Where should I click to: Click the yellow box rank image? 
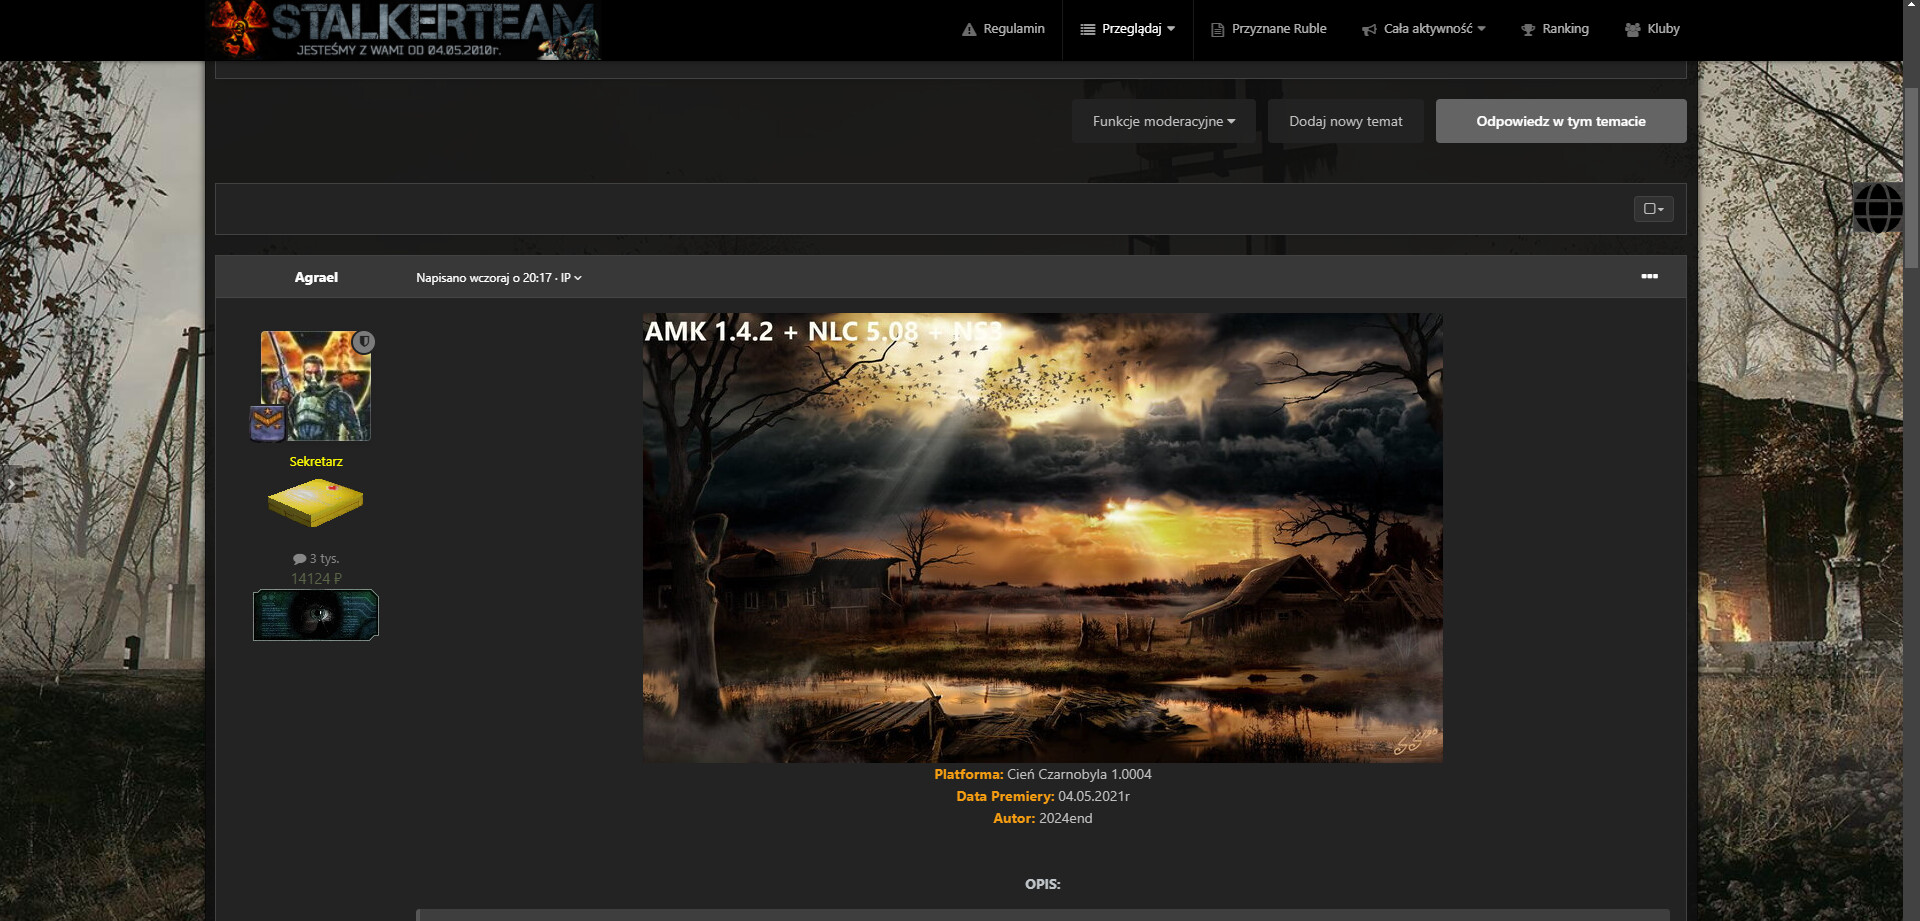coord(316,503)
